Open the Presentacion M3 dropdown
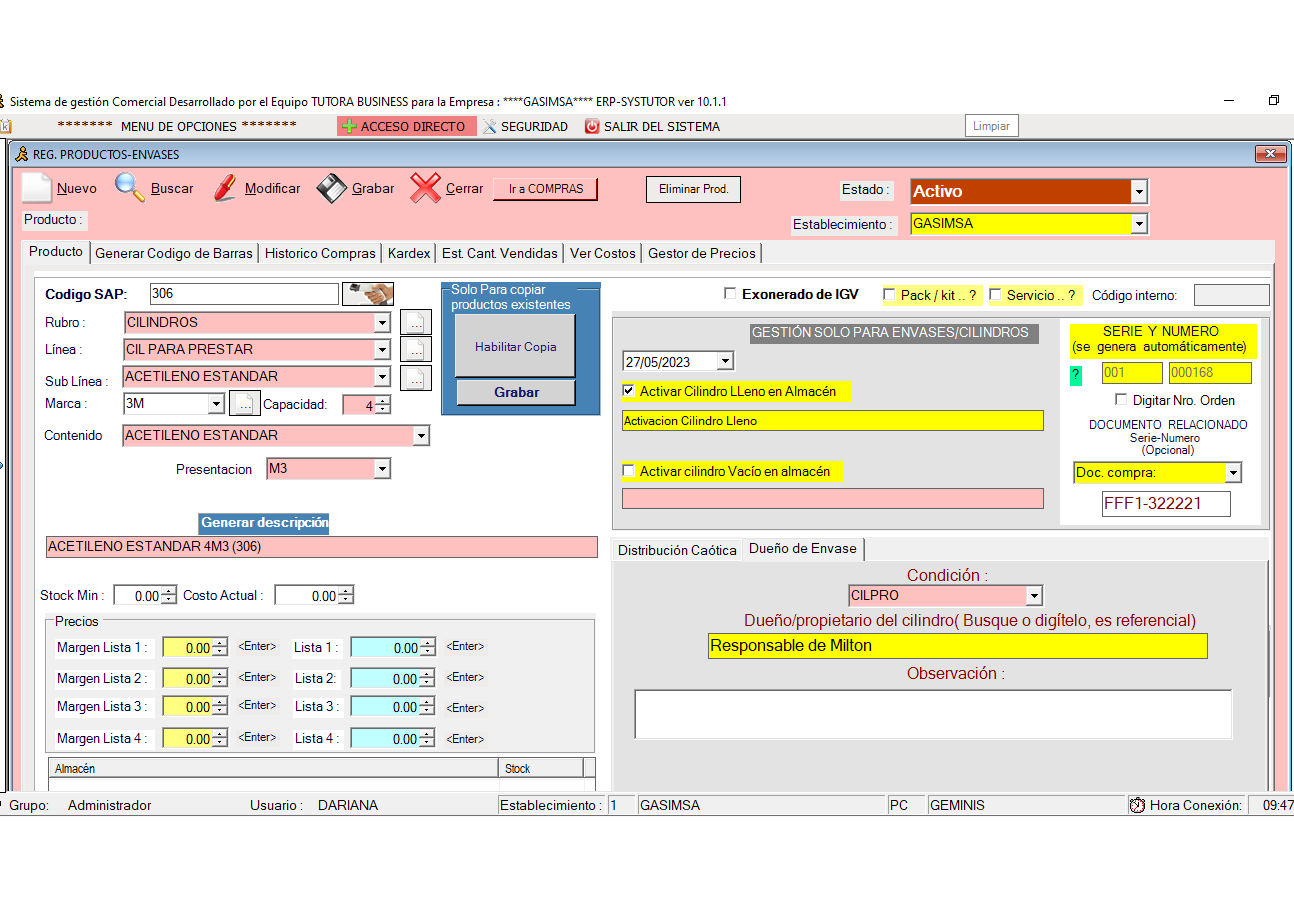 (x=382, y=468)
